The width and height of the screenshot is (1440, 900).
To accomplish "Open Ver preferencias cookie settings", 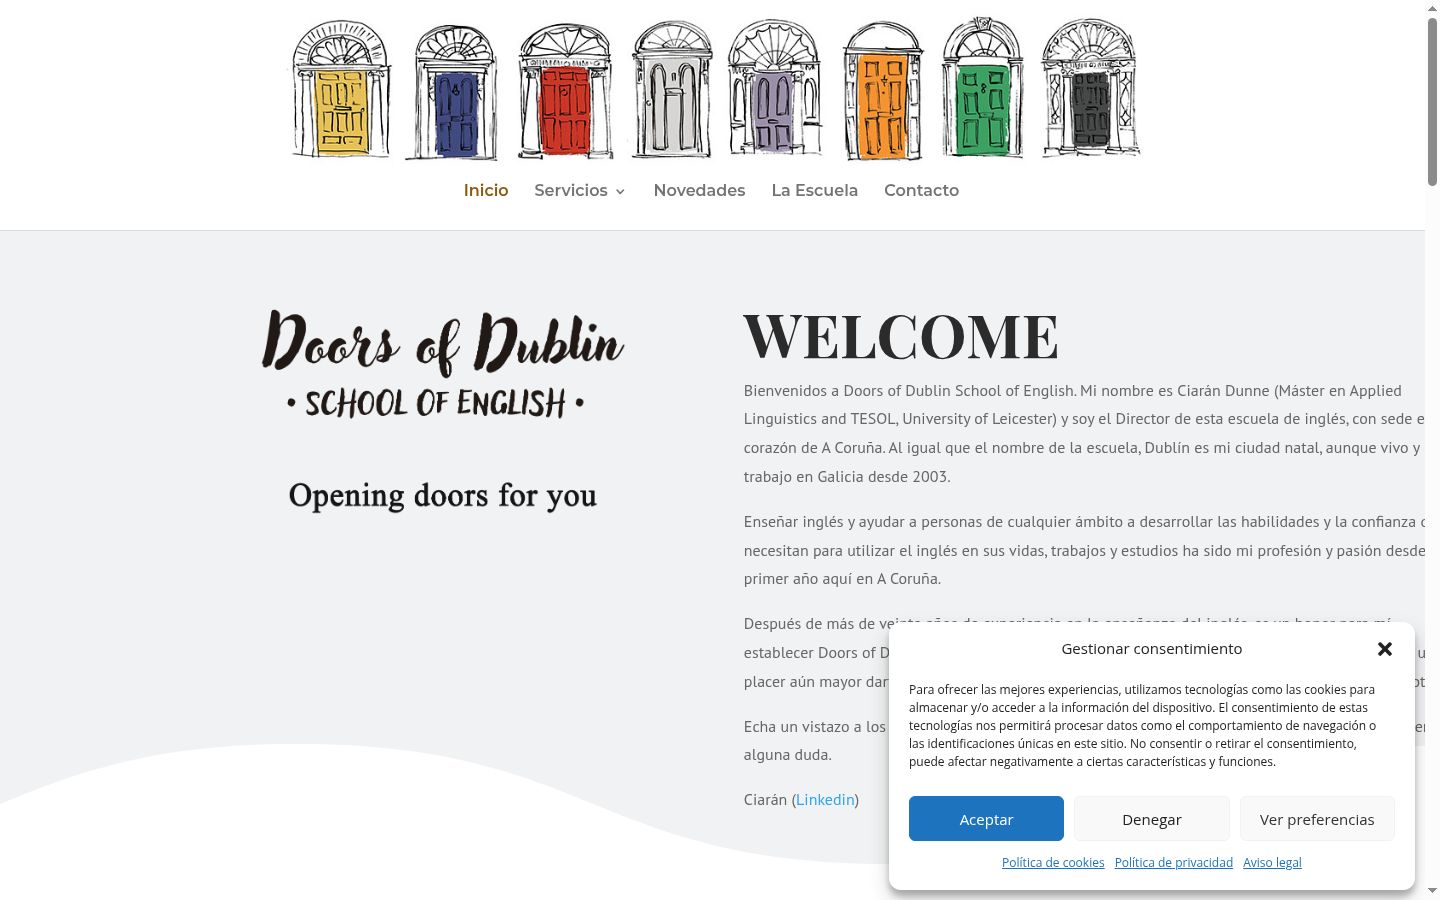I will coord(1317,819).
